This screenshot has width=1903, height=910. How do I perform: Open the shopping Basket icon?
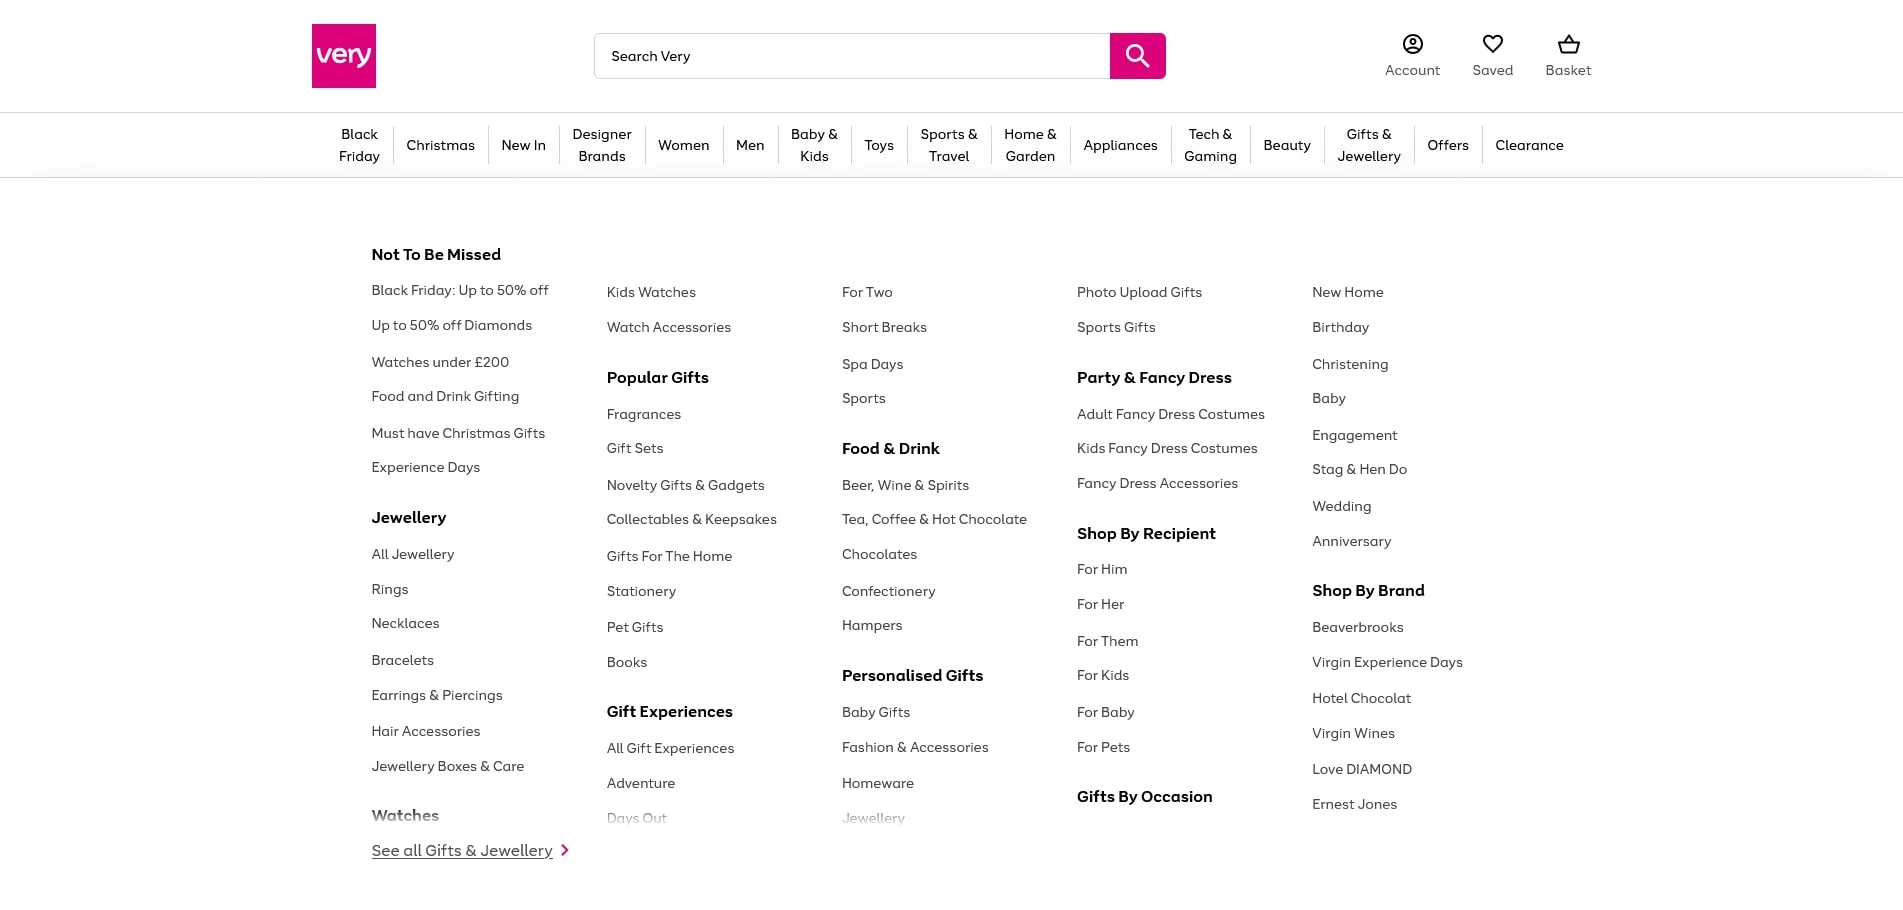[1568, 44]
